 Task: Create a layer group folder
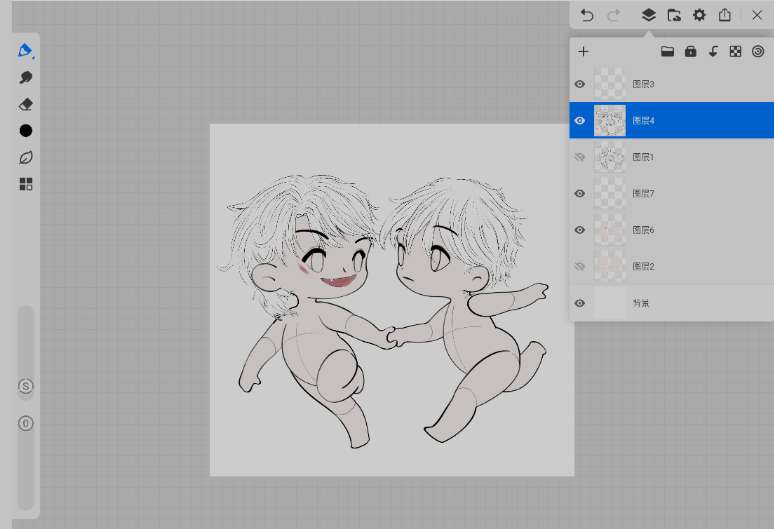[x=667, y=52]
